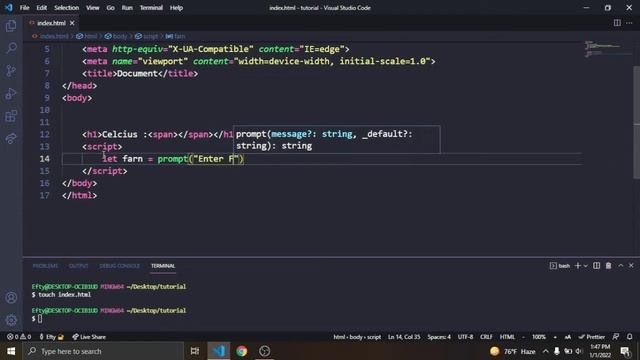Open the Selection menu
Screen dimensions: 640x360
pyautogui.click(x=67, y=8)
